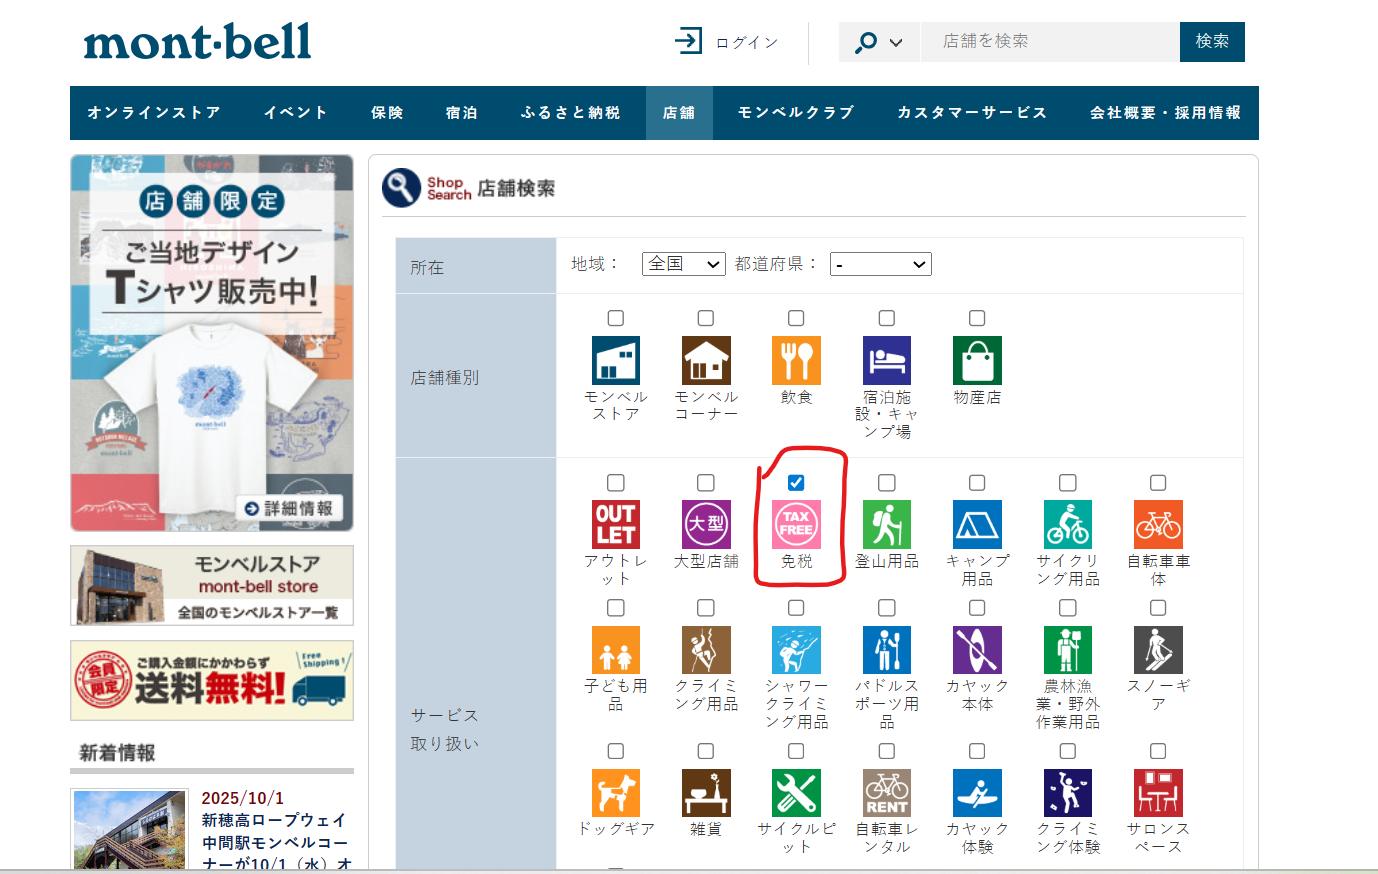Select the snow gear (スノーギア) skier icon
1378x874 pixels.
pyautogui.click(x=1158, y=650)
